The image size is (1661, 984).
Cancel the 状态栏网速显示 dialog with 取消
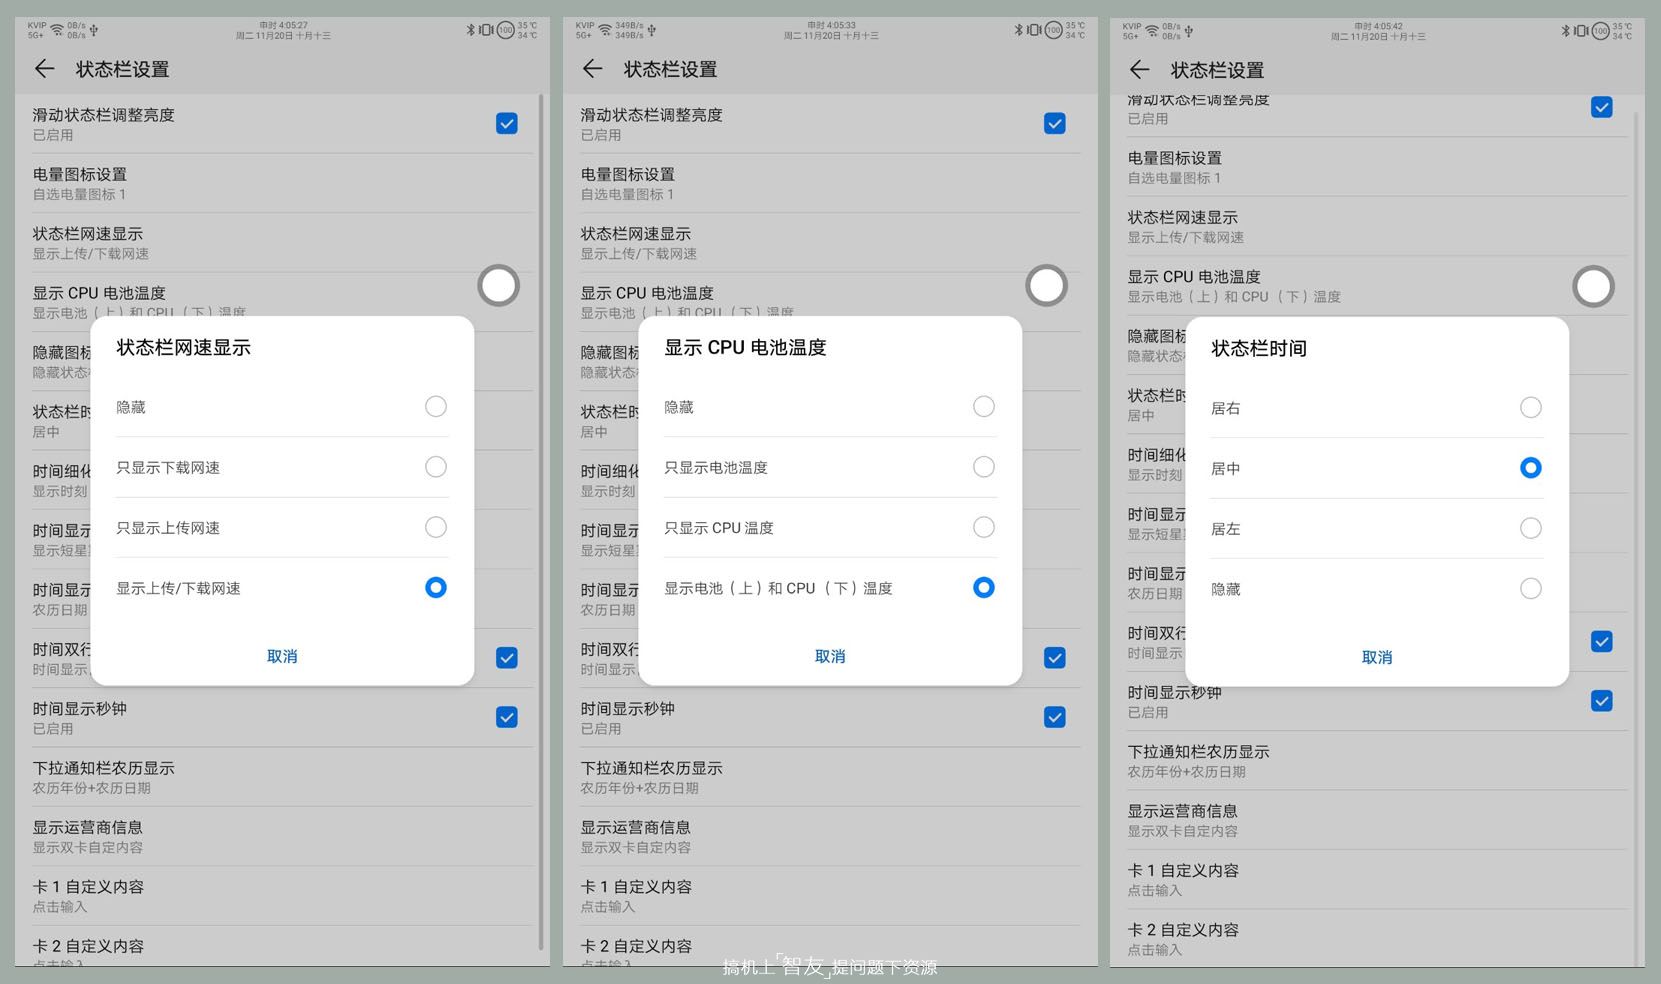point(282,656)
